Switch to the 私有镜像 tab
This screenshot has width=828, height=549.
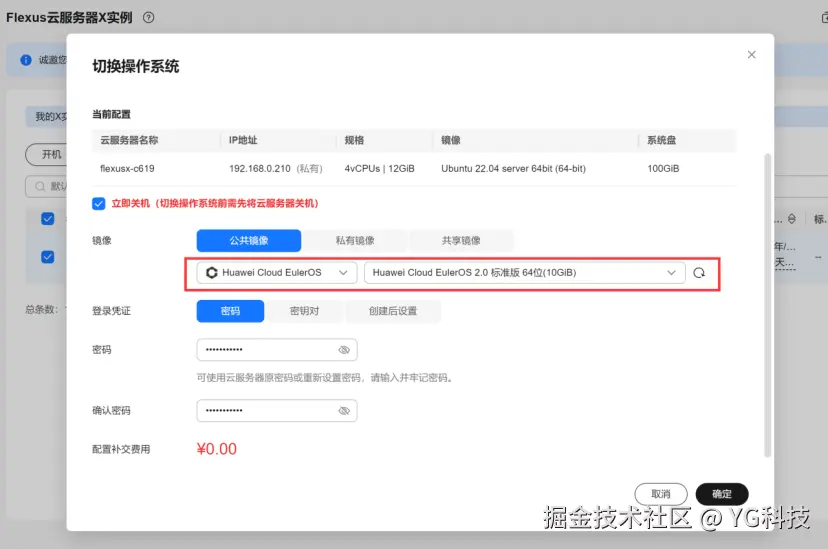click(355, 241)
